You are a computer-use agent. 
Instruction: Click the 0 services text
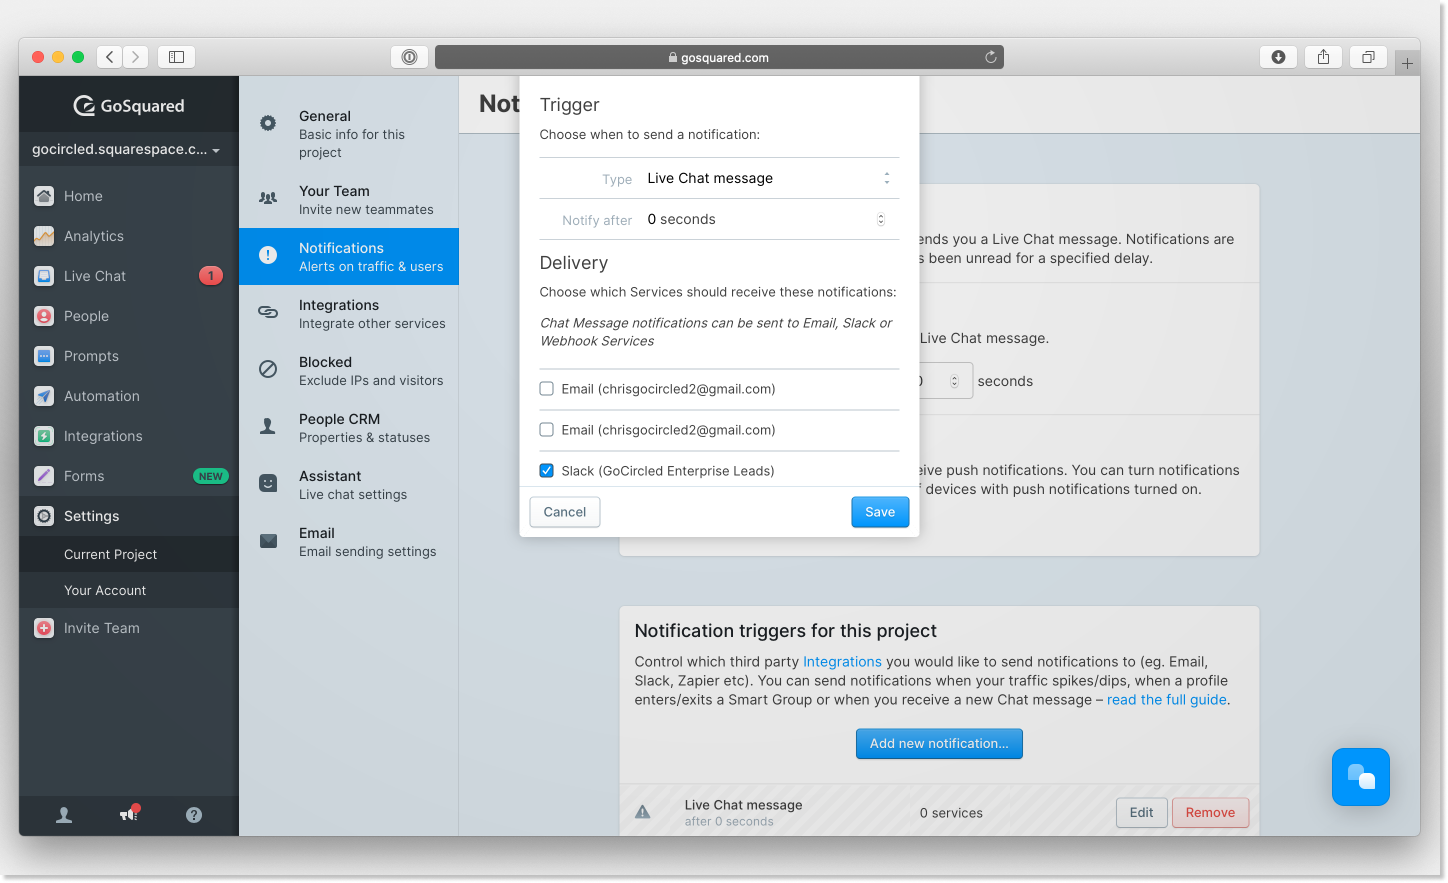click(x=951, y=813)
